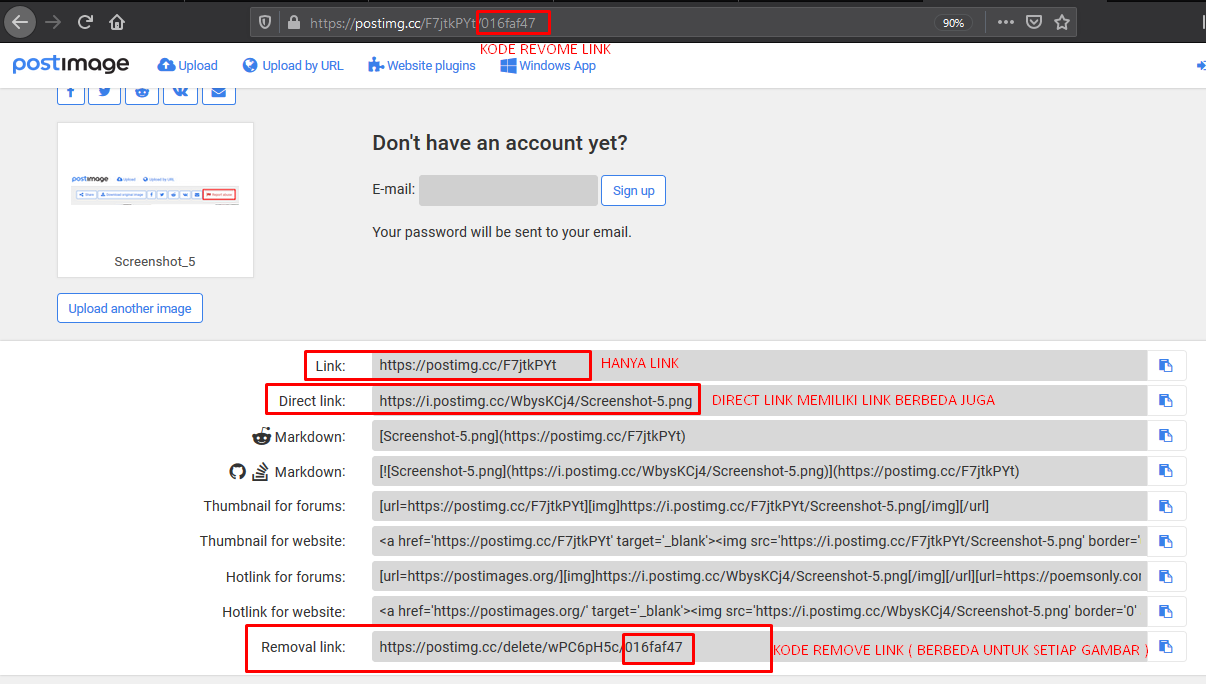Image resolution: width=1206 pixels, height=684 pixels.
Task: Open the tracking protection shield icon
Action: pos(265,22)
